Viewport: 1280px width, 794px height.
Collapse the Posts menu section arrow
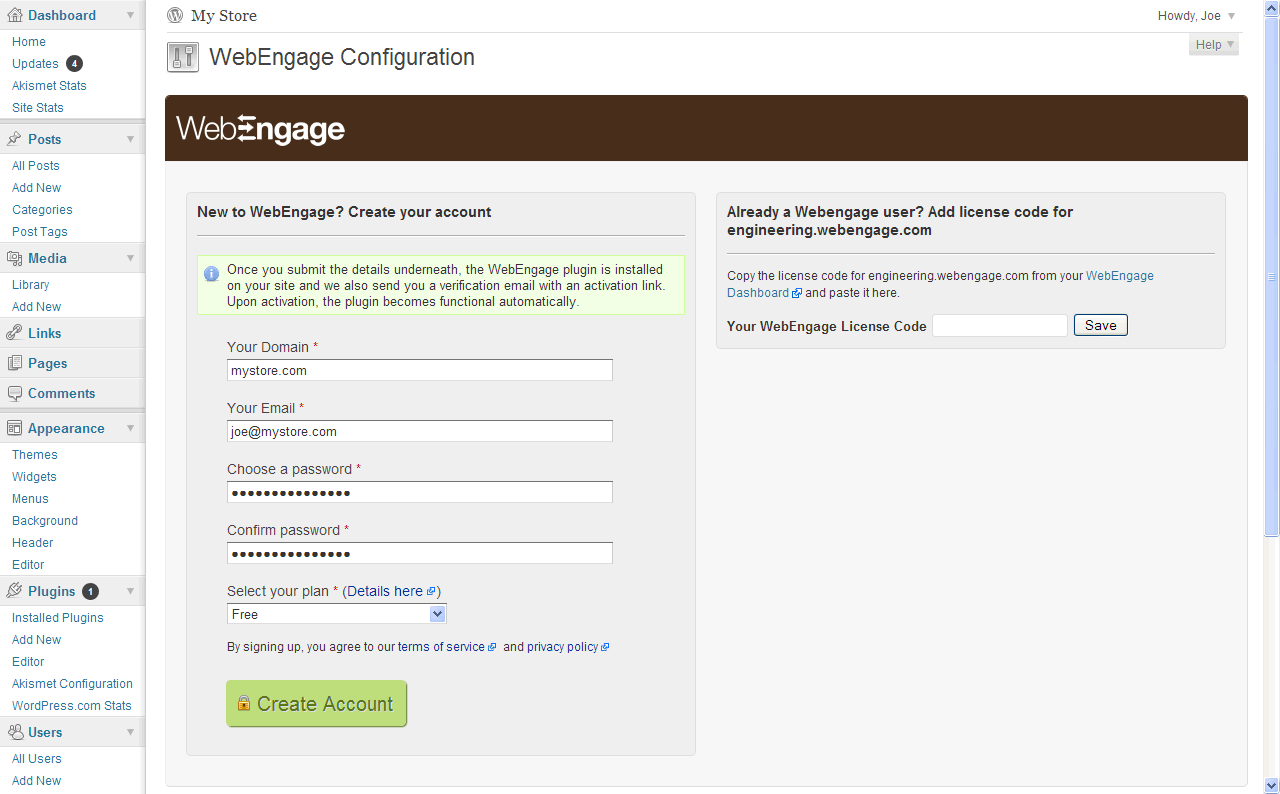click(130, 139)
